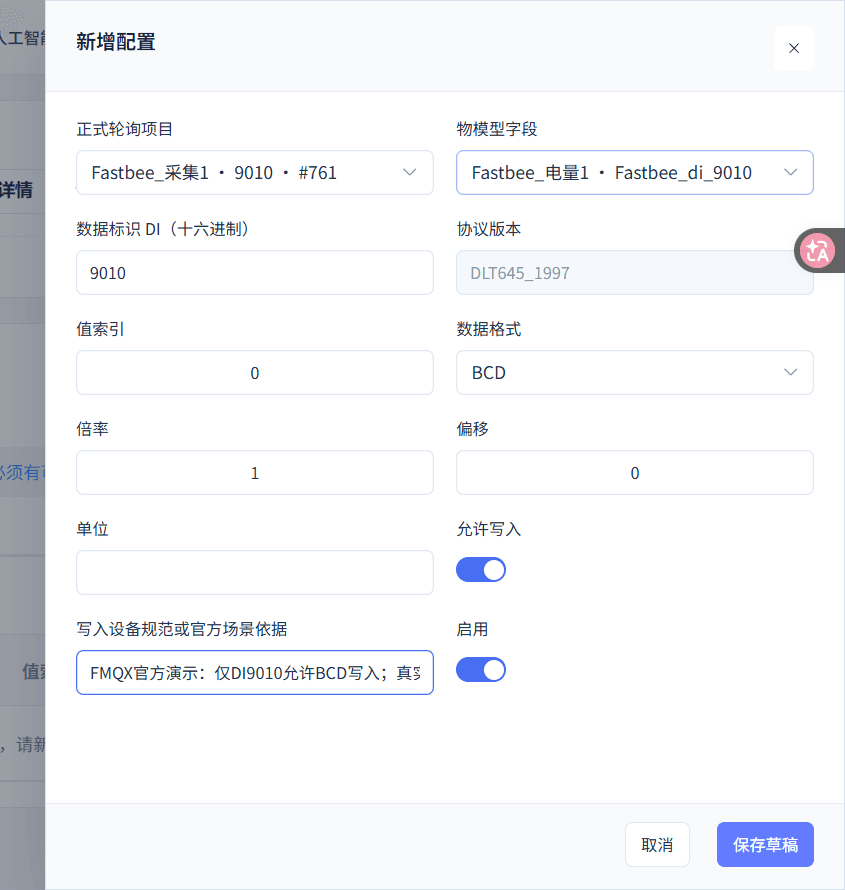Click the 新增配置 dialog title
This screenshot has width=845, height=890.
(116, 42)
